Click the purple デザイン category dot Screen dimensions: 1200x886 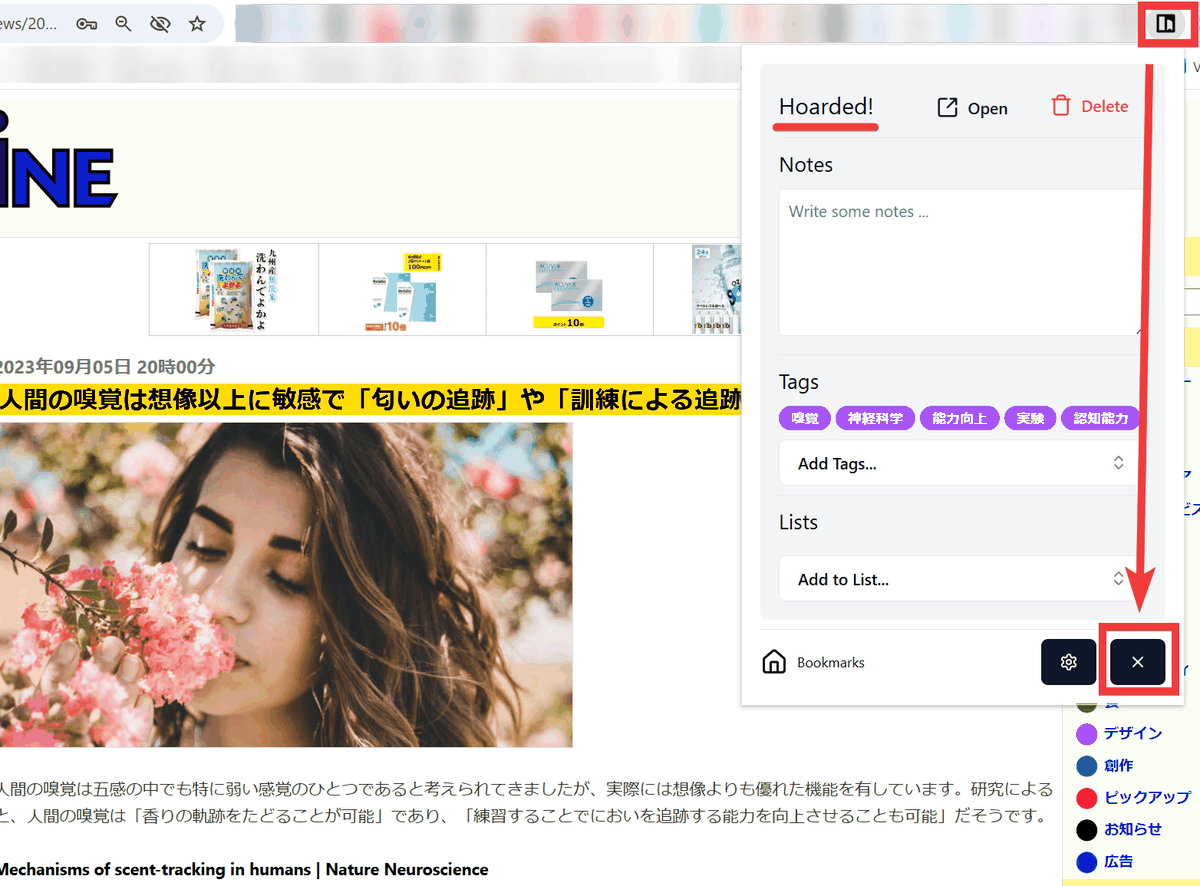tap(1087, 734)
